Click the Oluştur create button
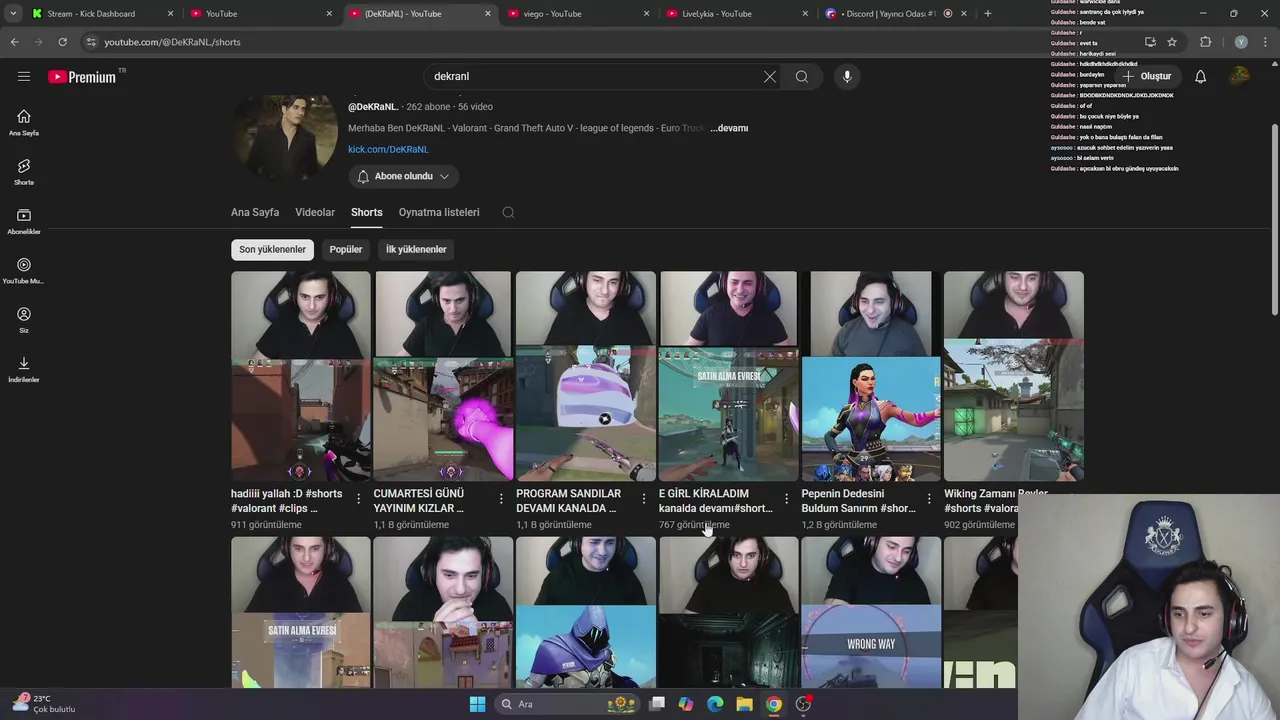Screen dimensions: 1280x720 tap(1146, 76)
